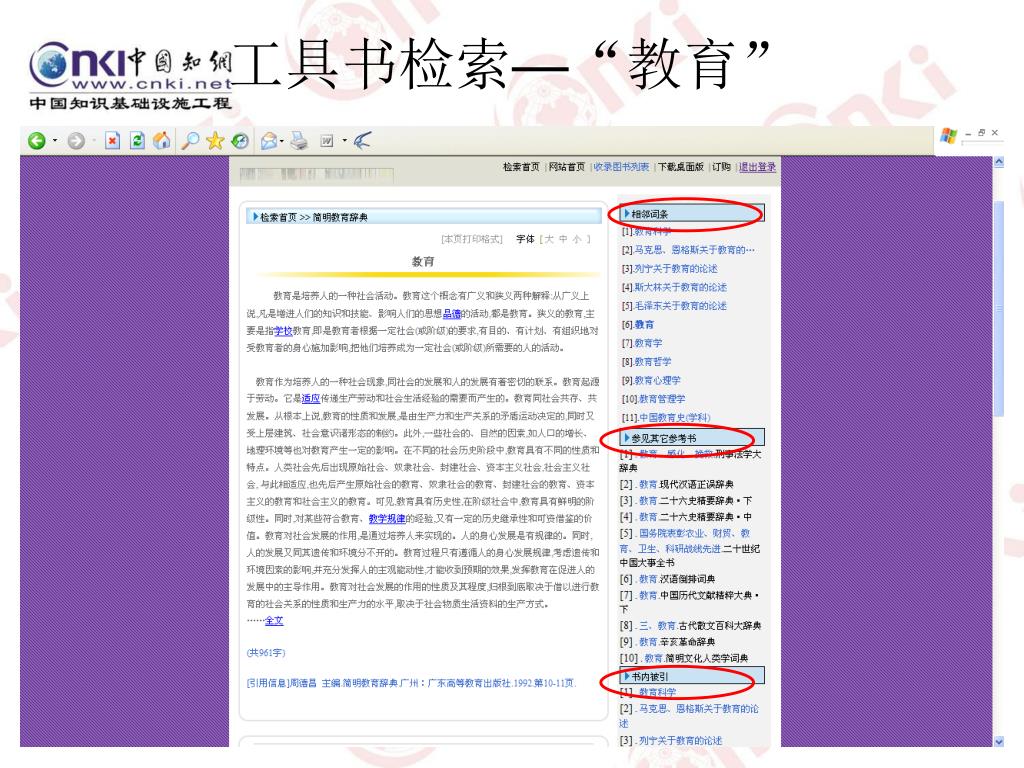Open the History clock icon

240,140
